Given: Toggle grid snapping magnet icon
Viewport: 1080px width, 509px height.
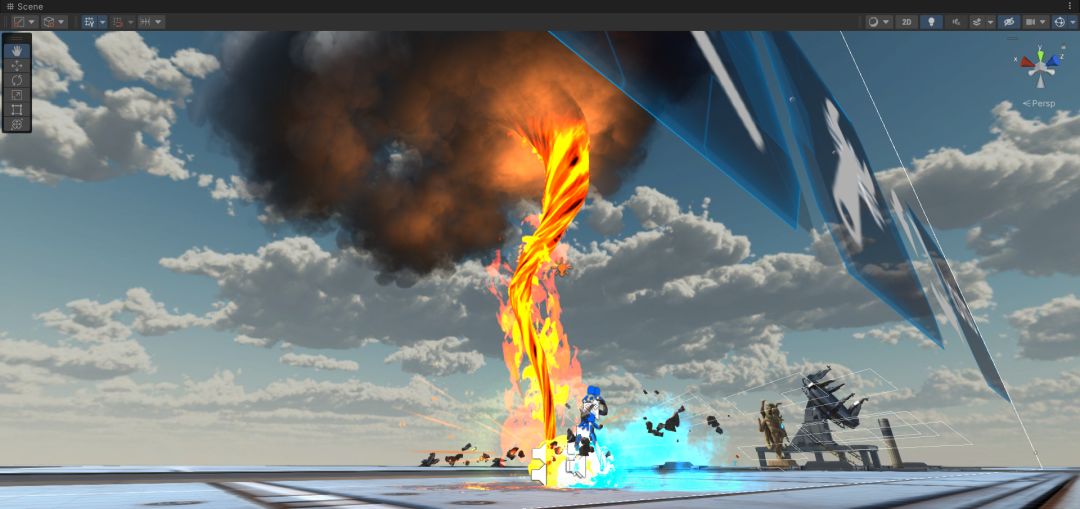Looking at the screenshot, I should coord(118,22).
